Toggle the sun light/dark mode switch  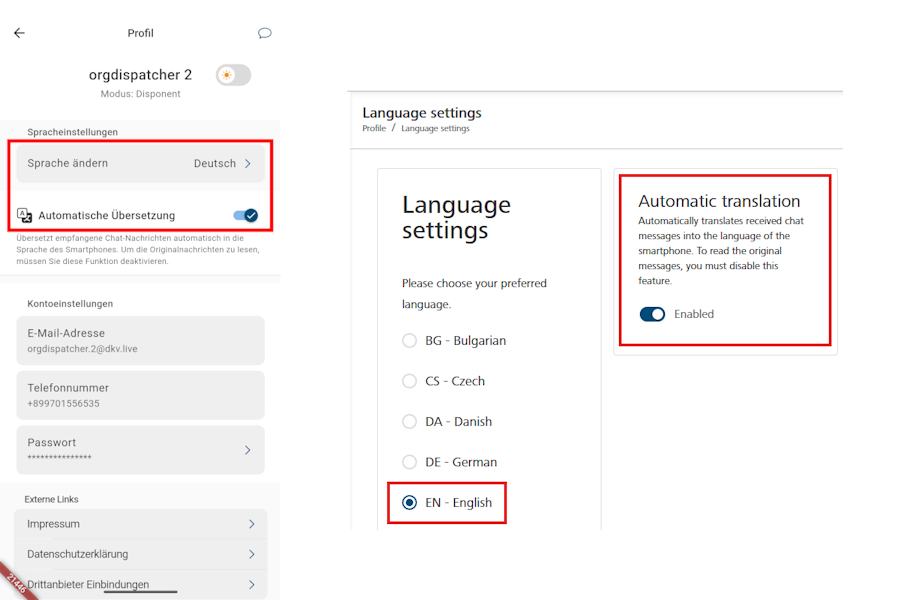pyautogui.click(x=234, y=75)
